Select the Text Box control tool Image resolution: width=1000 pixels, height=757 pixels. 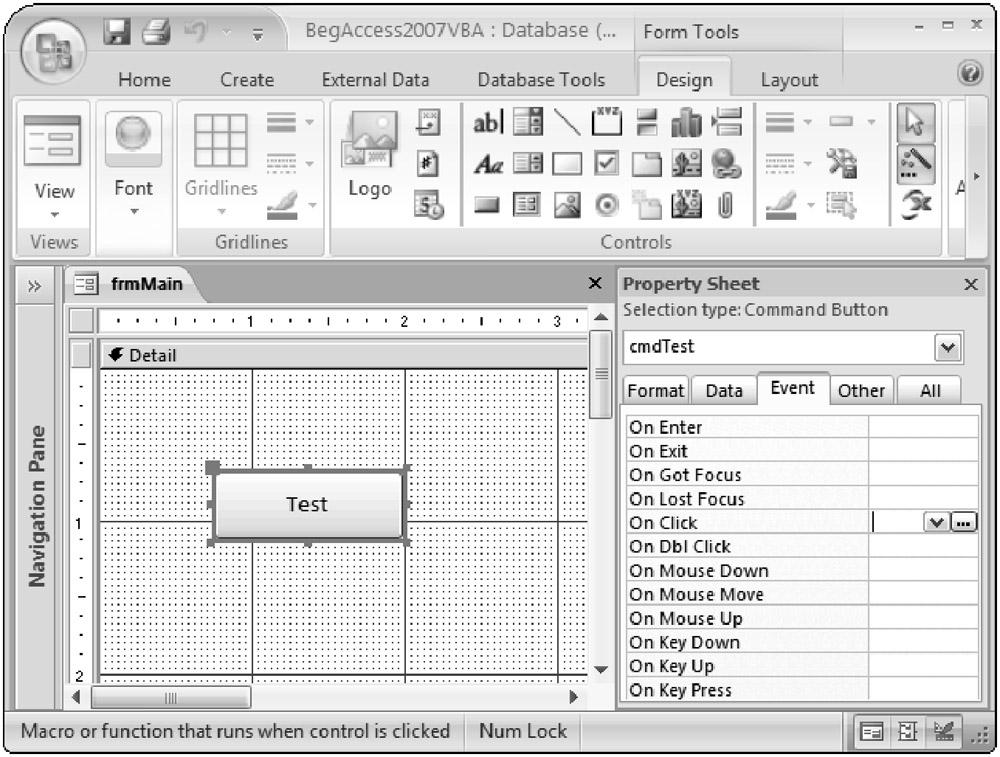pyautogui.click(x=487, y=124)
